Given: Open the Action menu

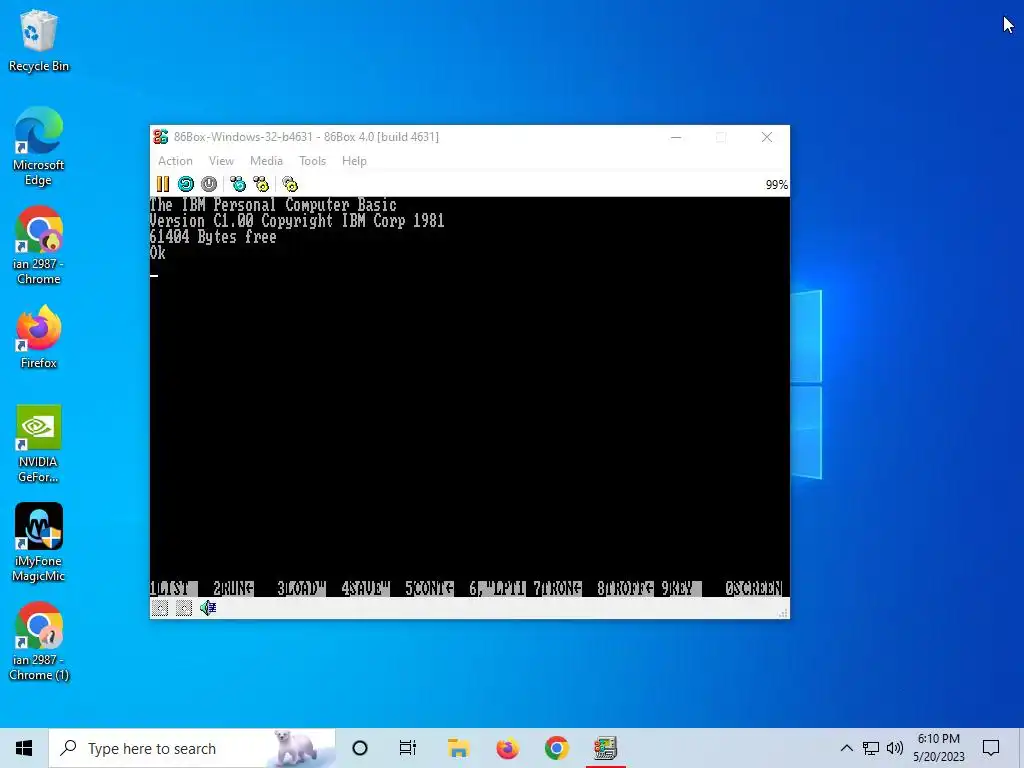Looking at the screenshot, I should (x=175, y=161).
